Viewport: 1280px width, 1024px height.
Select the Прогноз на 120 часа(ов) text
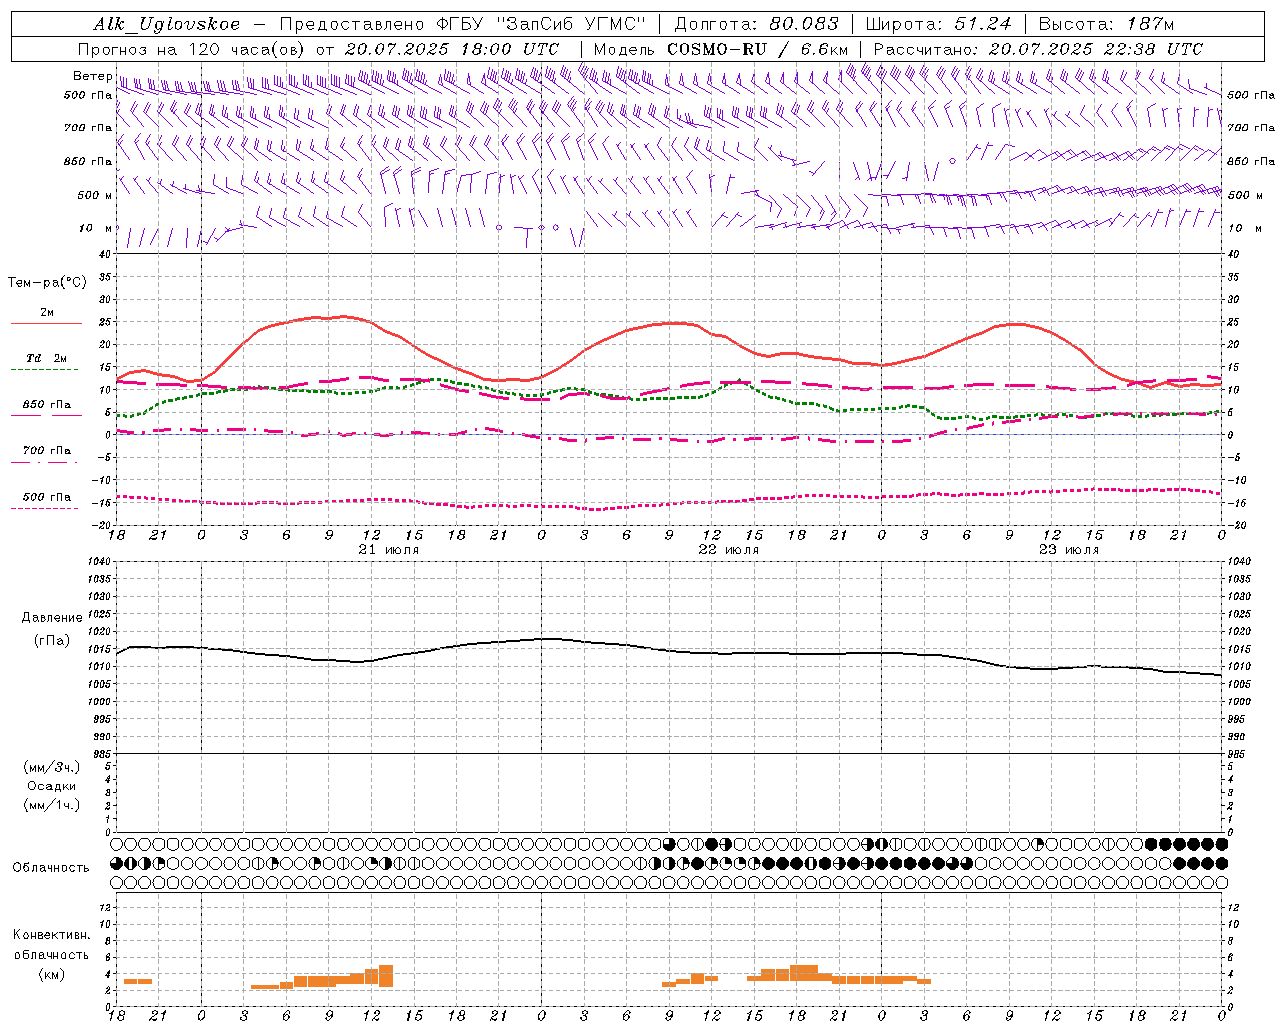[x=192, y=49]
